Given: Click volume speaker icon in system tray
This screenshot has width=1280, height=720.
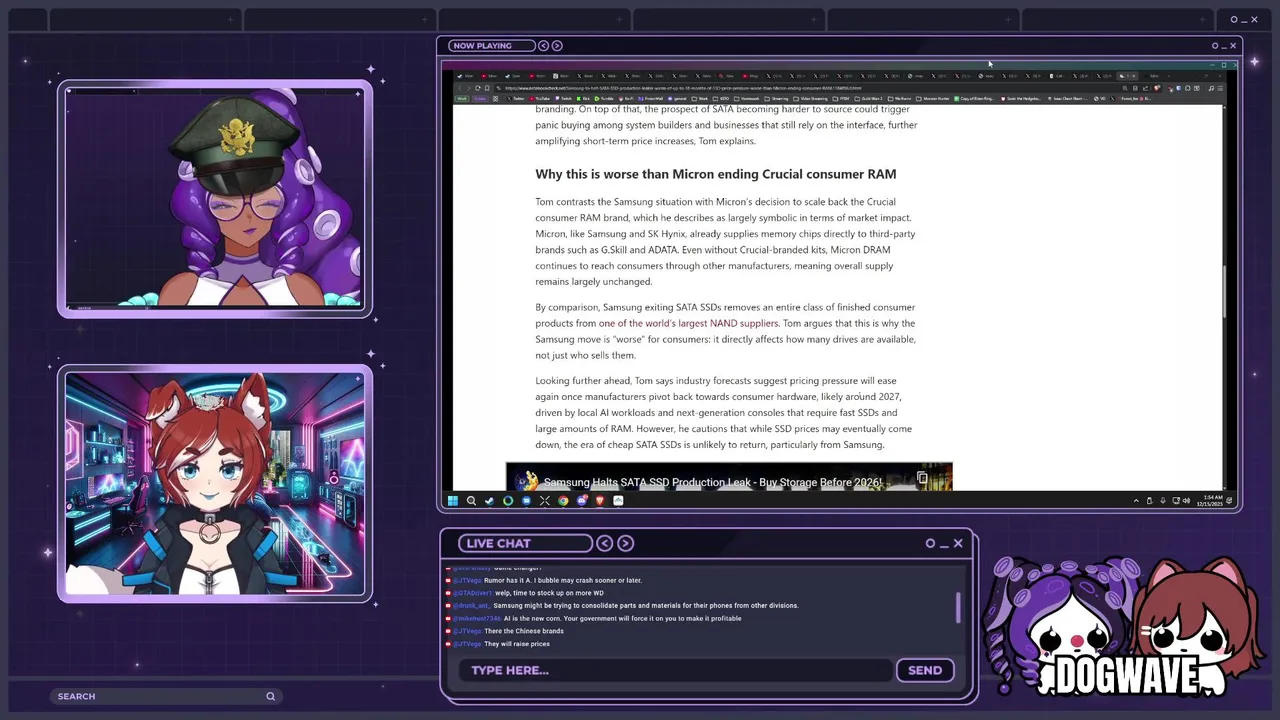Looking at the screenshot, I should click(1186, 501).
